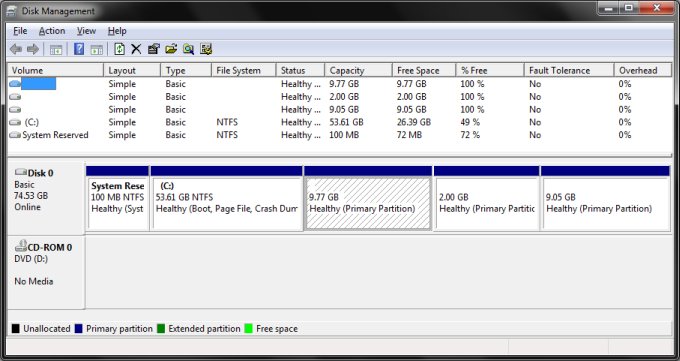This screenshot has width=680, height=361.
Task: Toggle the console tree pane icon
Action: 56,49
